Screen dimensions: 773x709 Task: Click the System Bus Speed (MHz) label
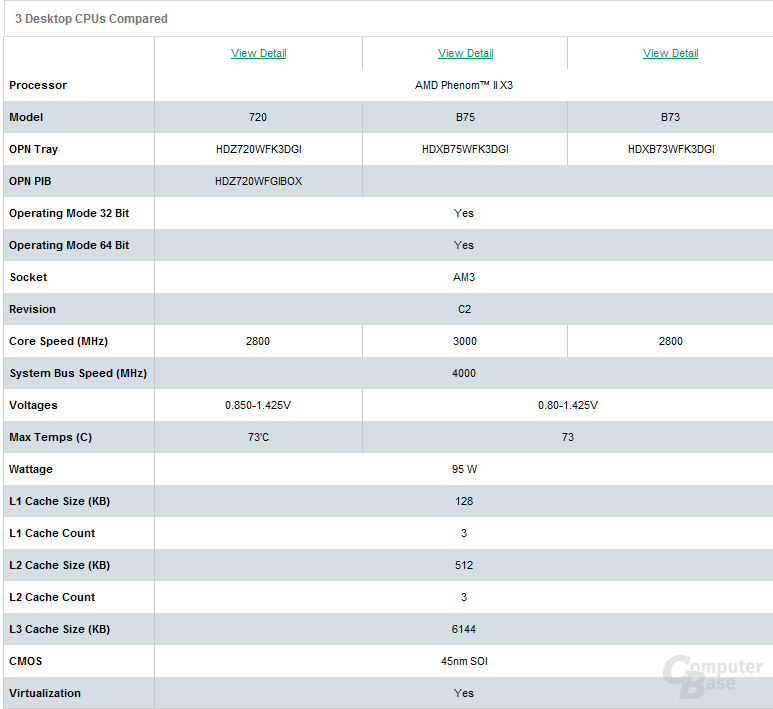pos(78,373)
